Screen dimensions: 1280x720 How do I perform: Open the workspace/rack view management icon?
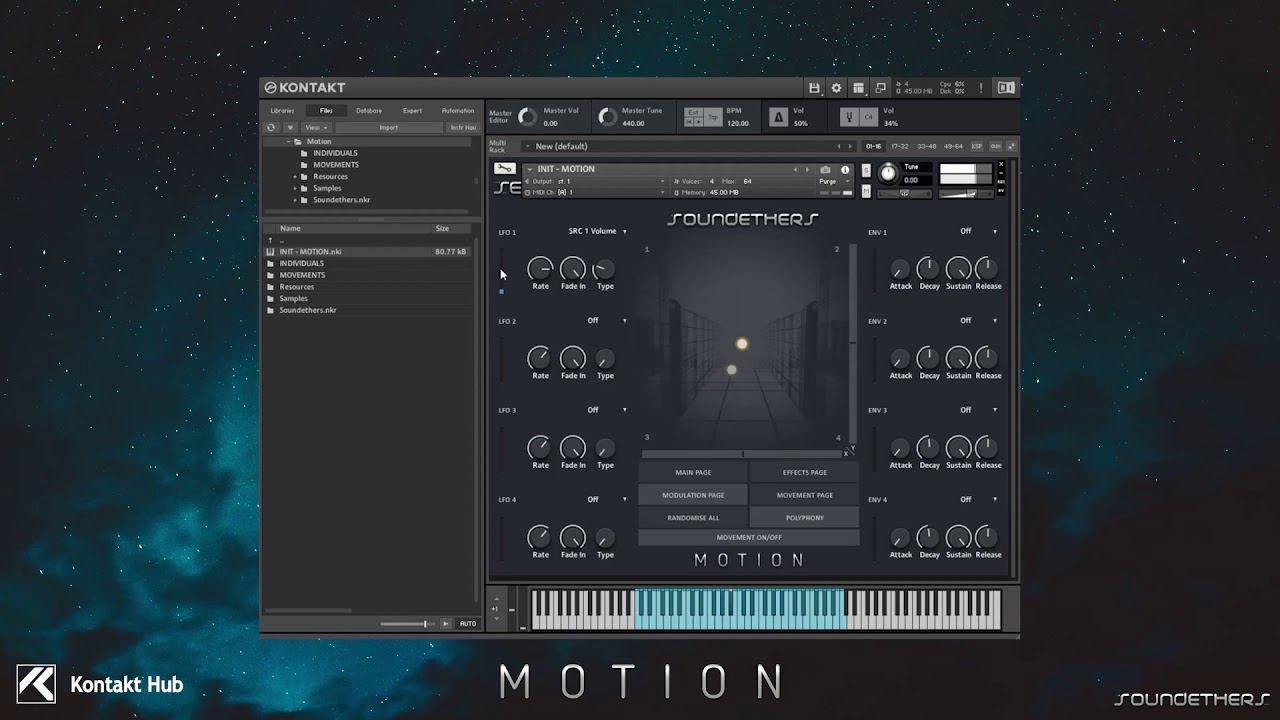click(859, 88)
